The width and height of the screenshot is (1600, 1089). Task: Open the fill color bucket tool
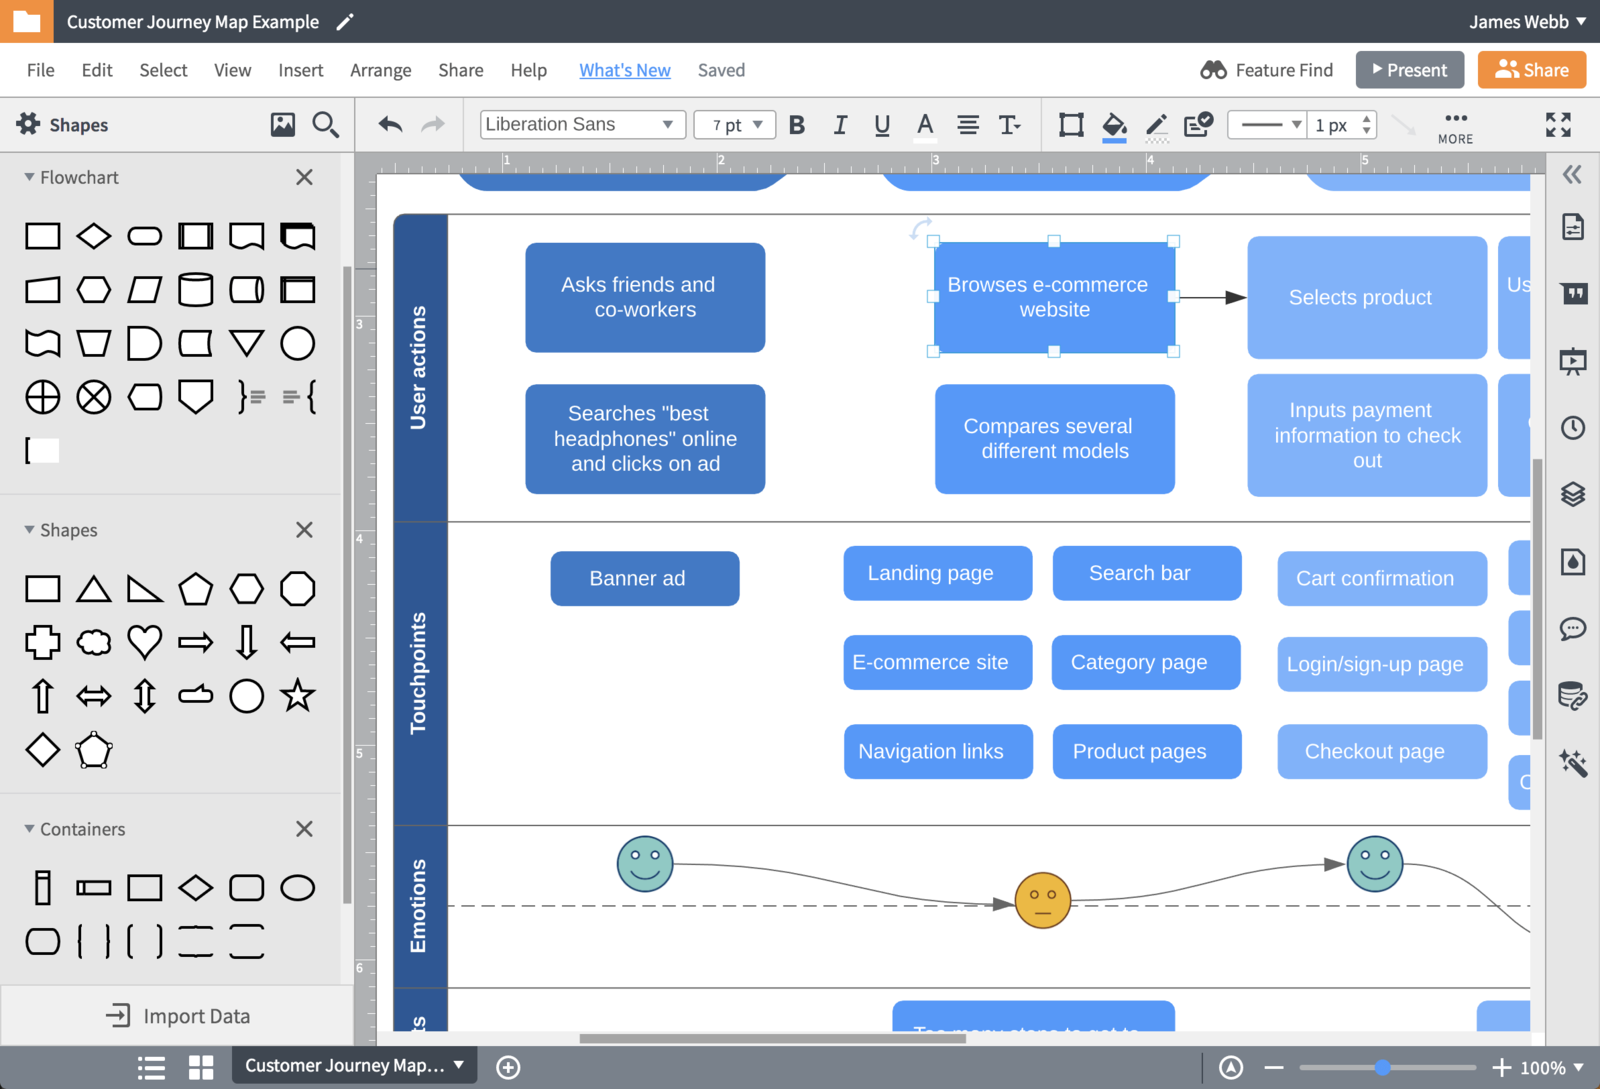click(x=1114, y=125)
